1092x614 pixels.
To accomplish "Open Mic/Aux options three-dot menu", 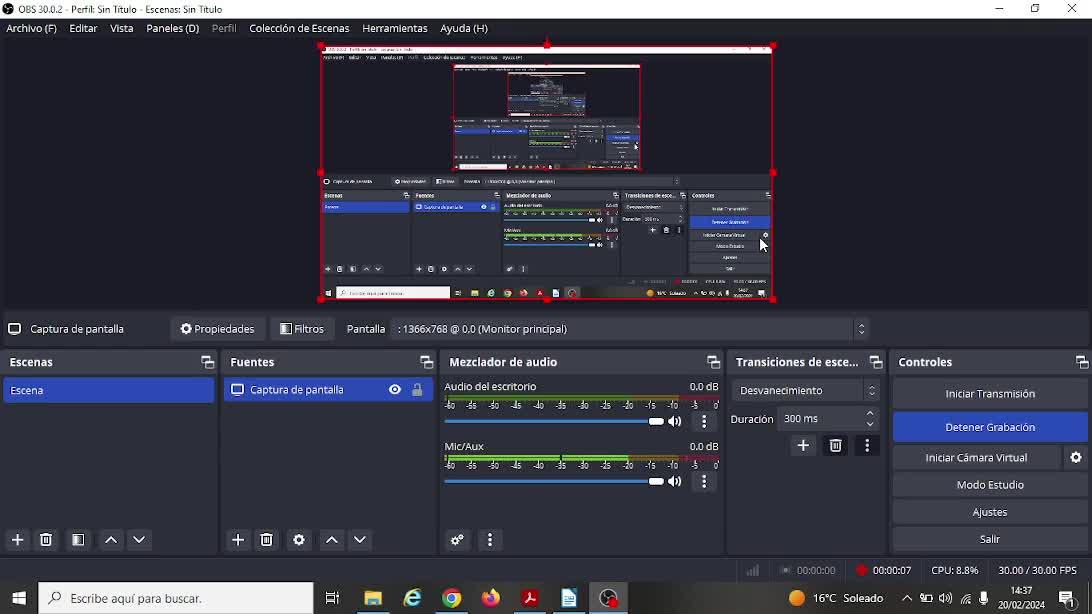I will [x=704, y=481].
